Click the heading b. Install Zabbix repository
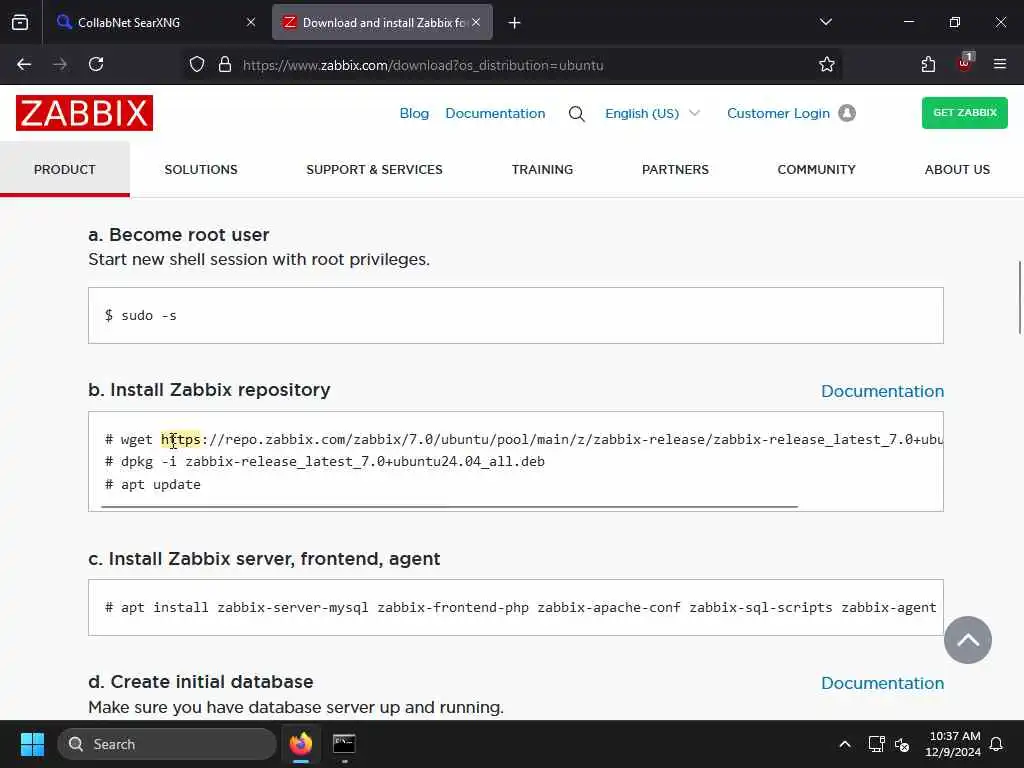This screenshot has height=768, width=1024. pyautogui.click(x=209, y=390)
